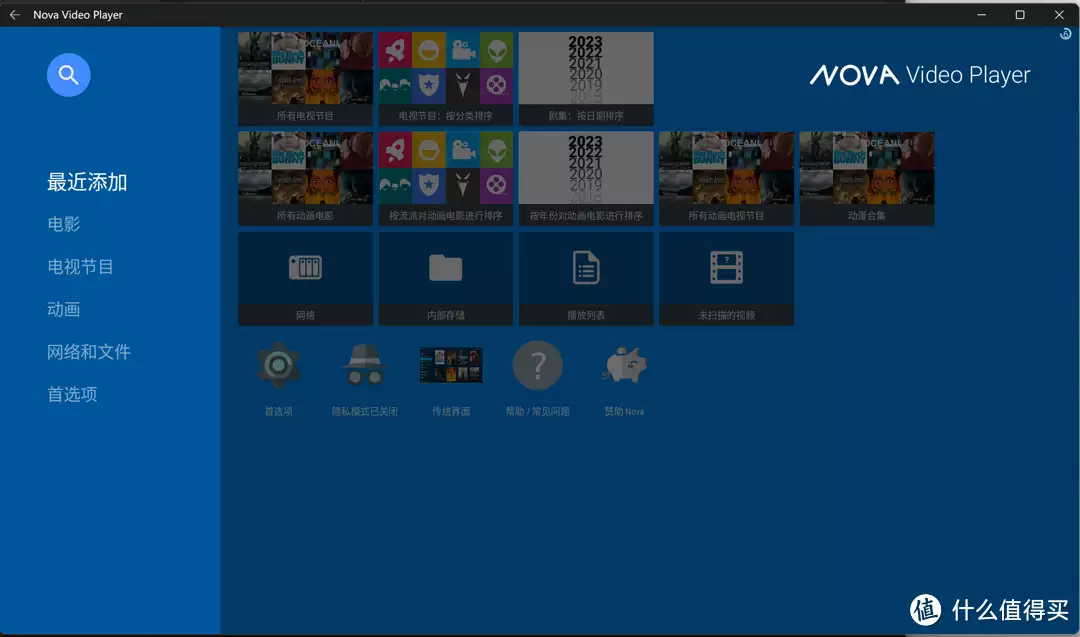Open the 未扫描的视频 tile

click(x=727, y=278)
